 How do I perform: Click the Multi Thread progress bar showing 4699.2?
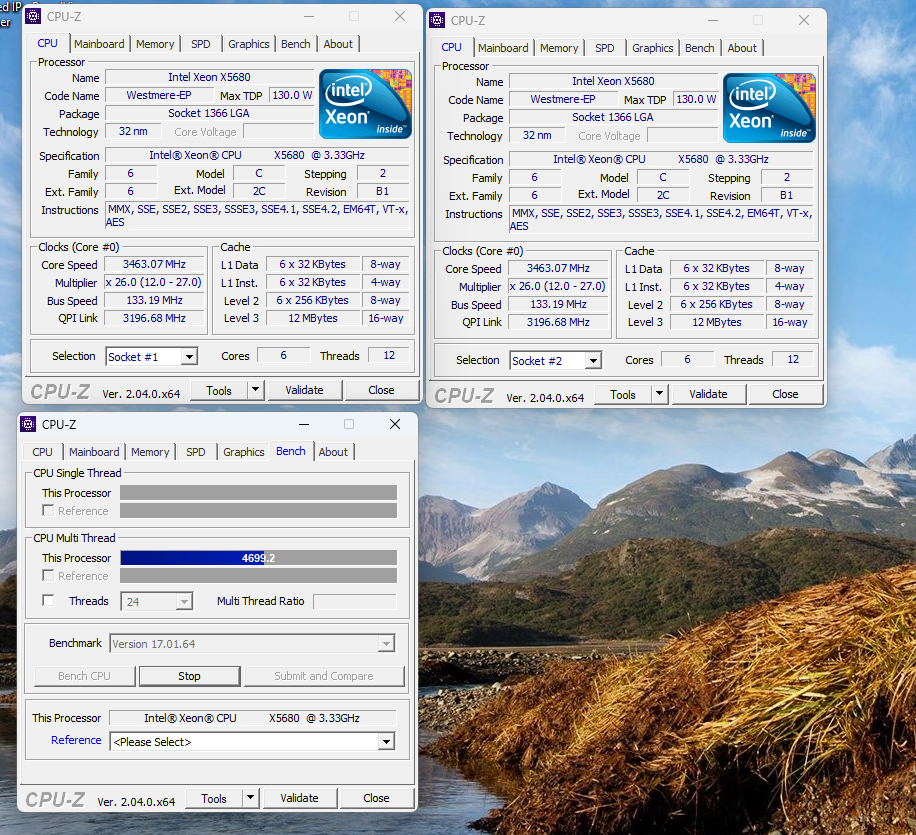[x=258, y=558]
